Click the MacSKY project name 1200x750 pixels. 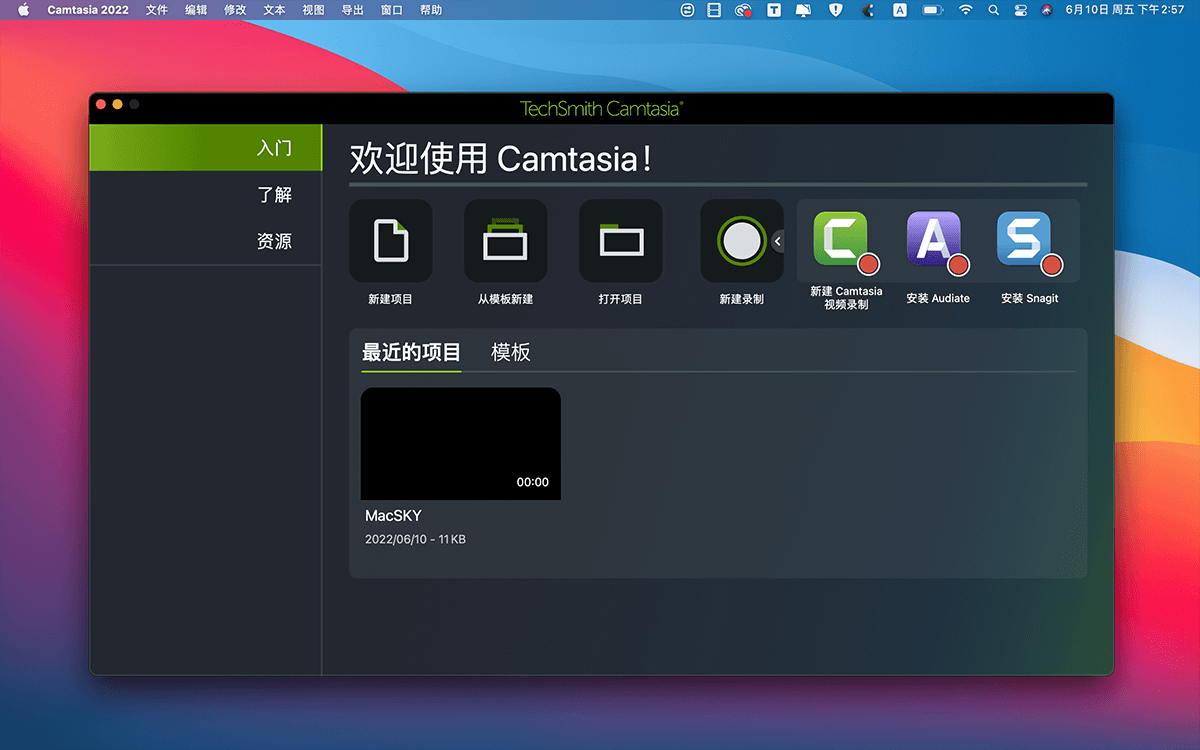(x=393, y=516)
